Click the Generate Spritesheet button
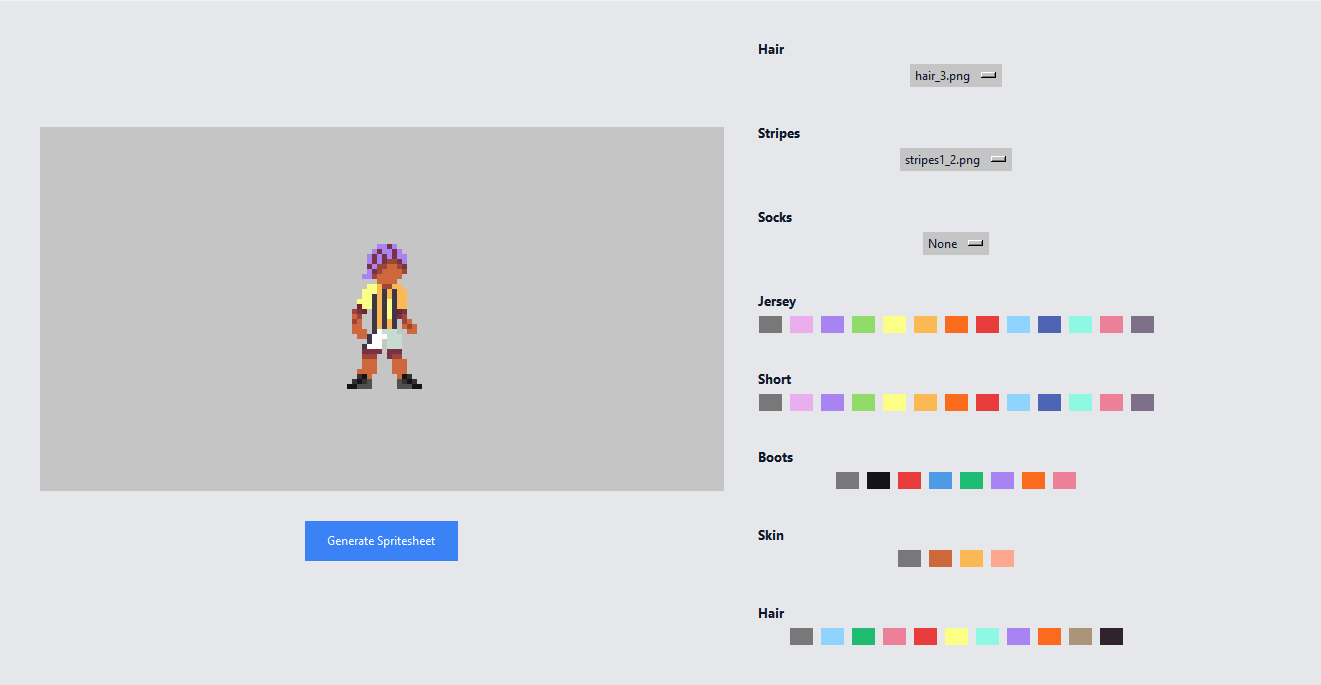The image size is (1321, 685). (x=381, y=541)
